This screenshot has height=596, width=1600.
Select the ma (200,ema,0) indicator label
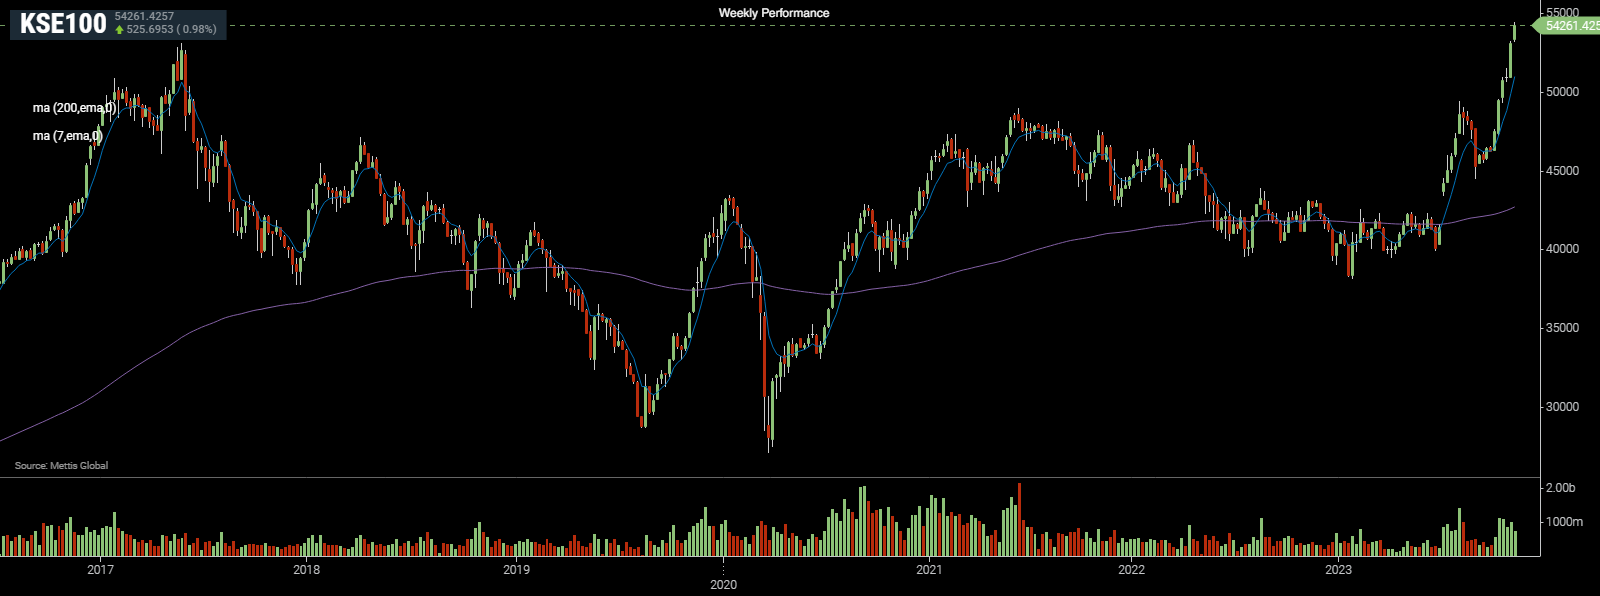pyautogui.click(x=74, y=108)
